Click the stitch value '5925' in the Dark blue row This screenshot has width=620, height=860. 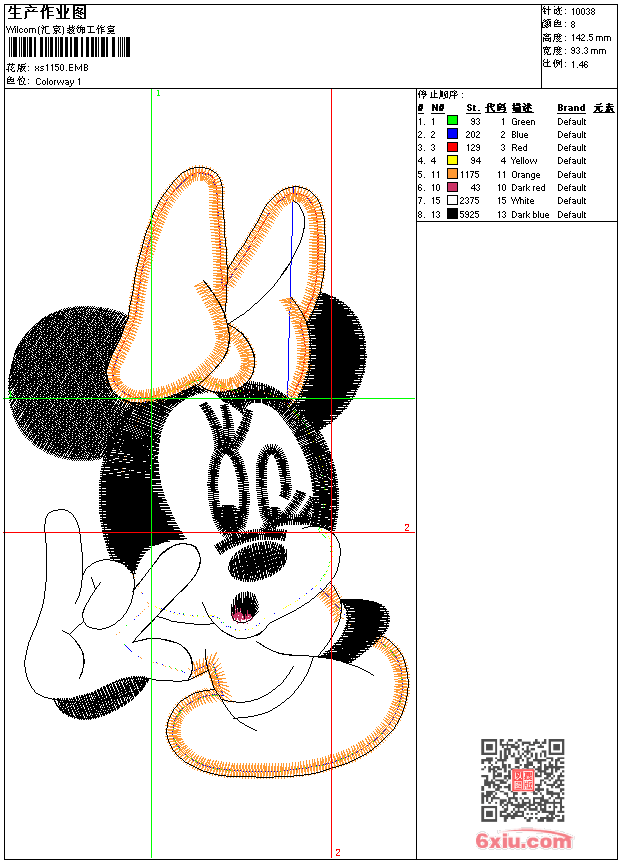pos(469,215)
